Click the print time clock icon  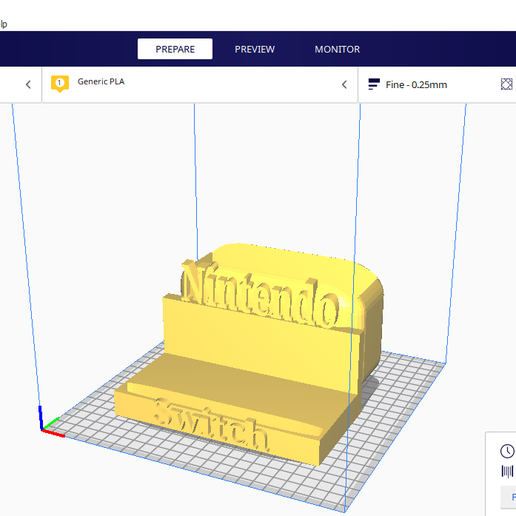tap(507, 451)
